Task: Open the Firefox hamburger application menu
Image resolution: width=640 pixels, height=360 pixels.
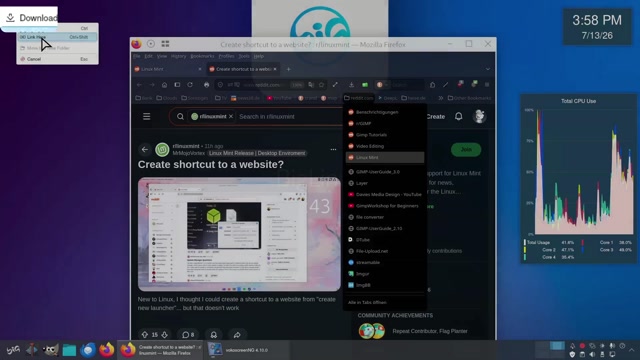Action: 487,85
